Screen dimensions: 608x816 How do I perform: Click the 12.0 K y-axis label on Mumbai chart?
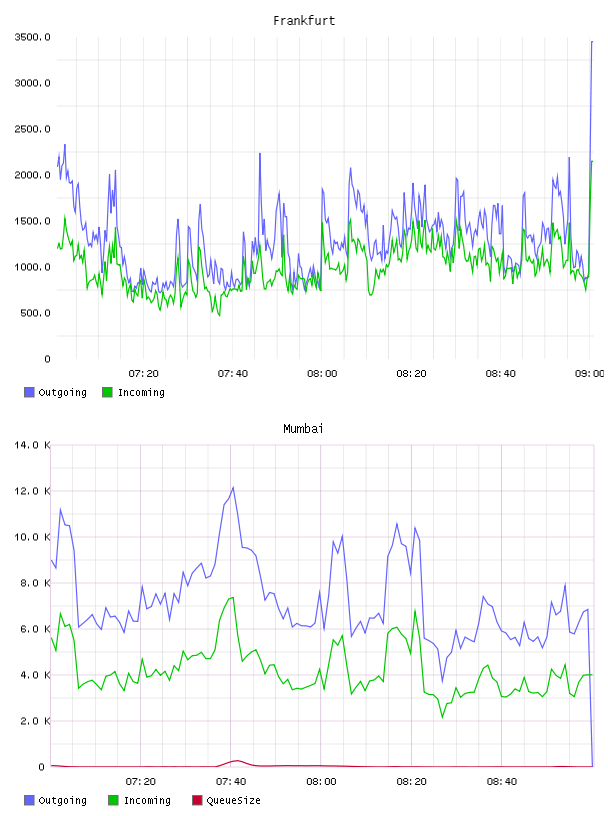(x=32, y=491)
